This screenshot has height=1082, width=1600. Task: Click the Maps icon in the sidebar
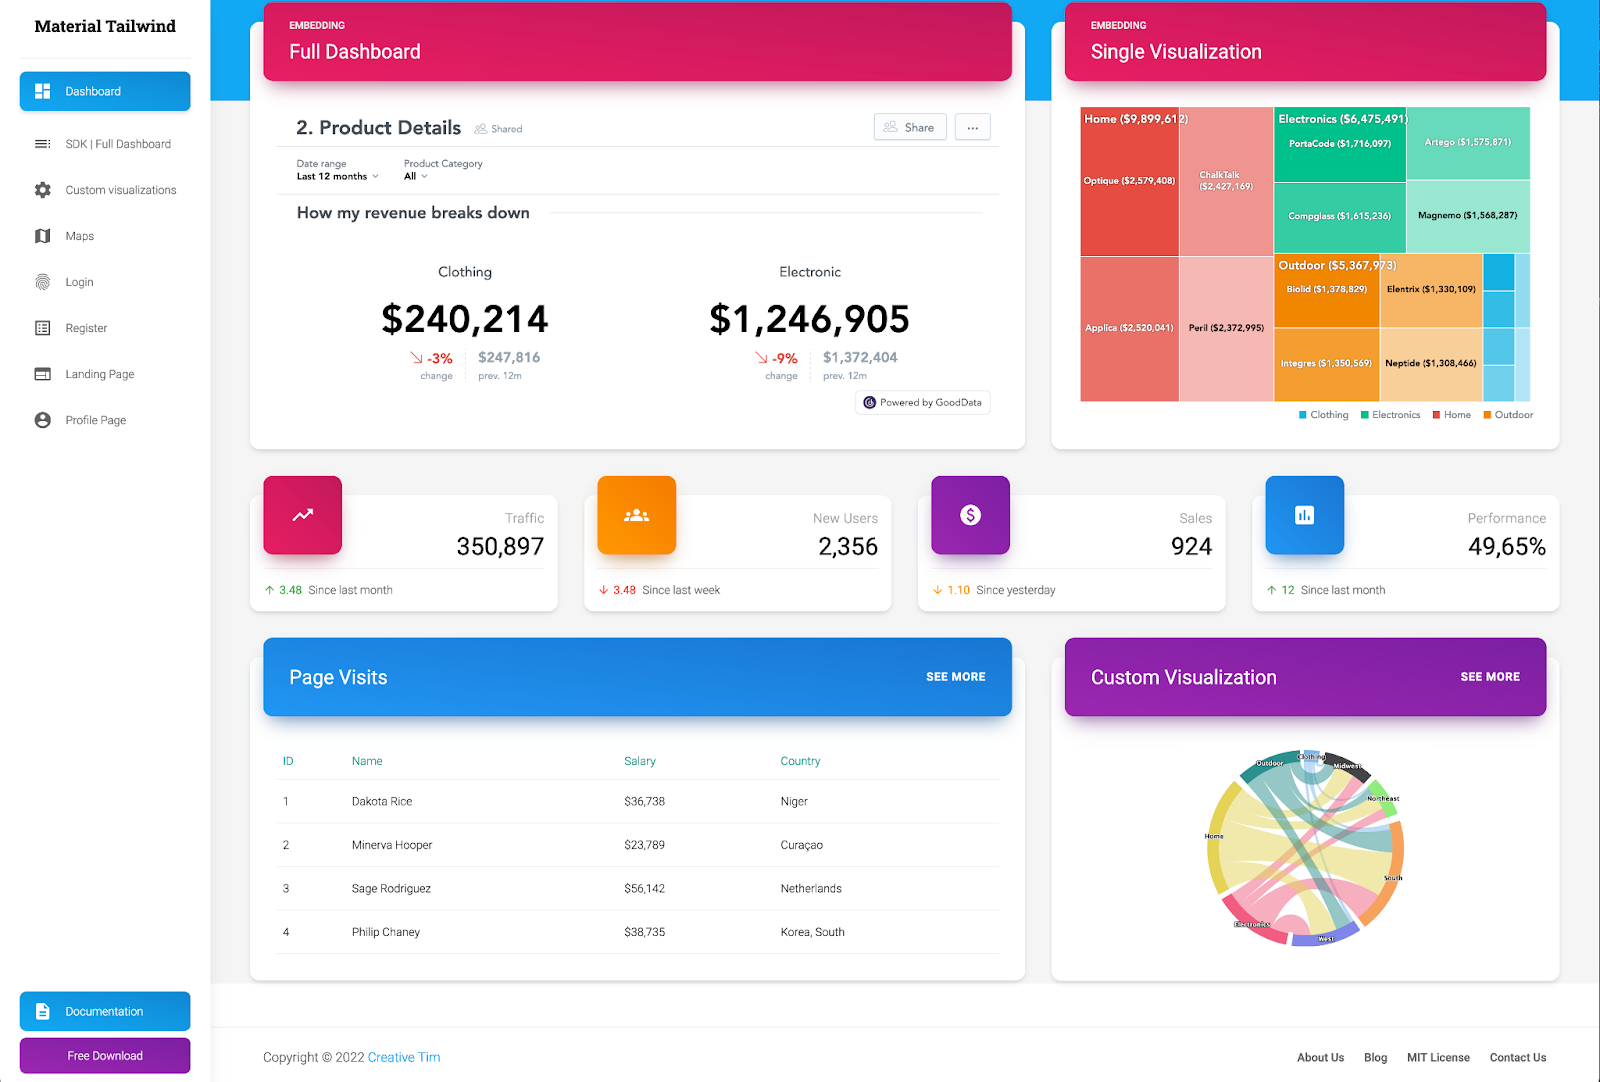(43, 235)
